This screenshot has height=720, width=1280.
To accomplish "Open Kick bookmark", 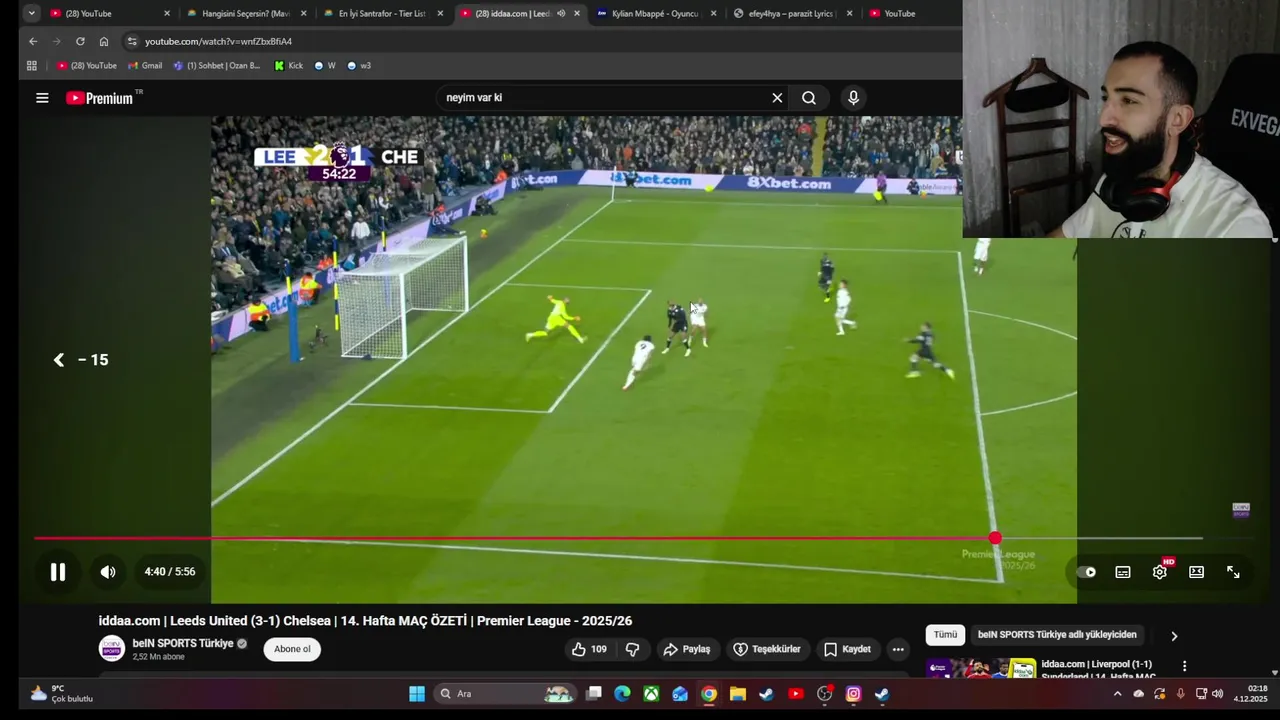I will 288,66.
